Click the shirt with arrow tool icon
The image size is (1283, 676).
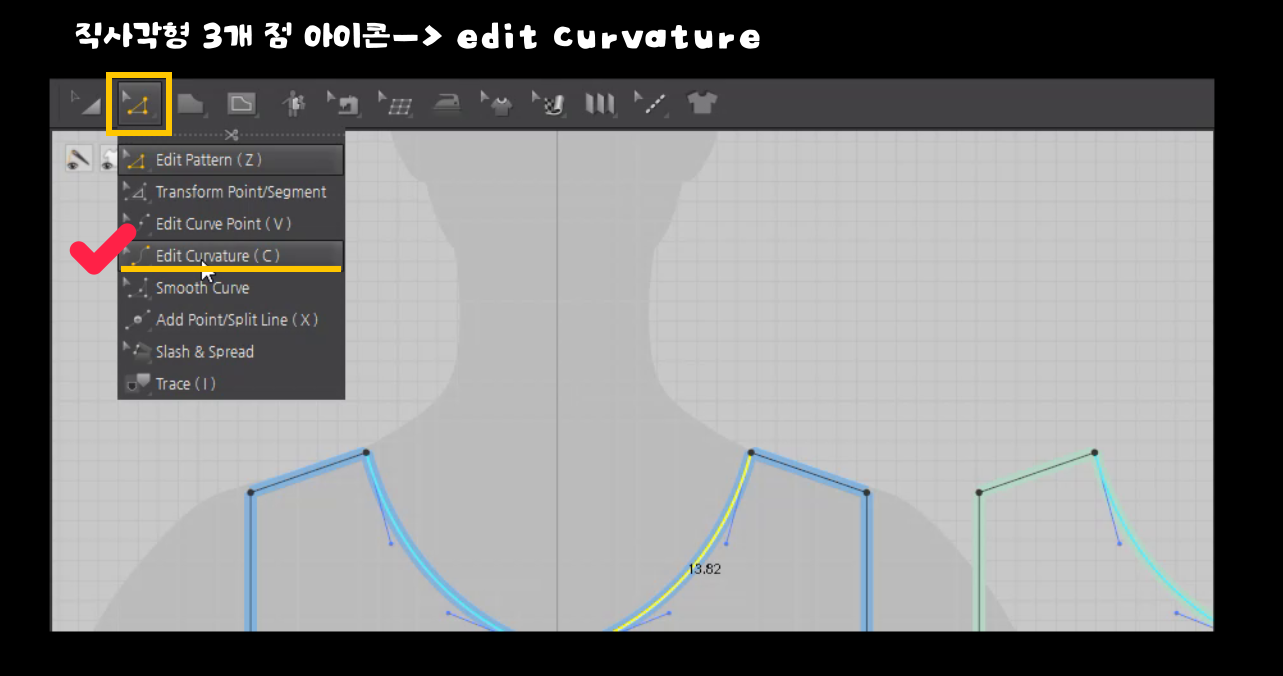497,103
